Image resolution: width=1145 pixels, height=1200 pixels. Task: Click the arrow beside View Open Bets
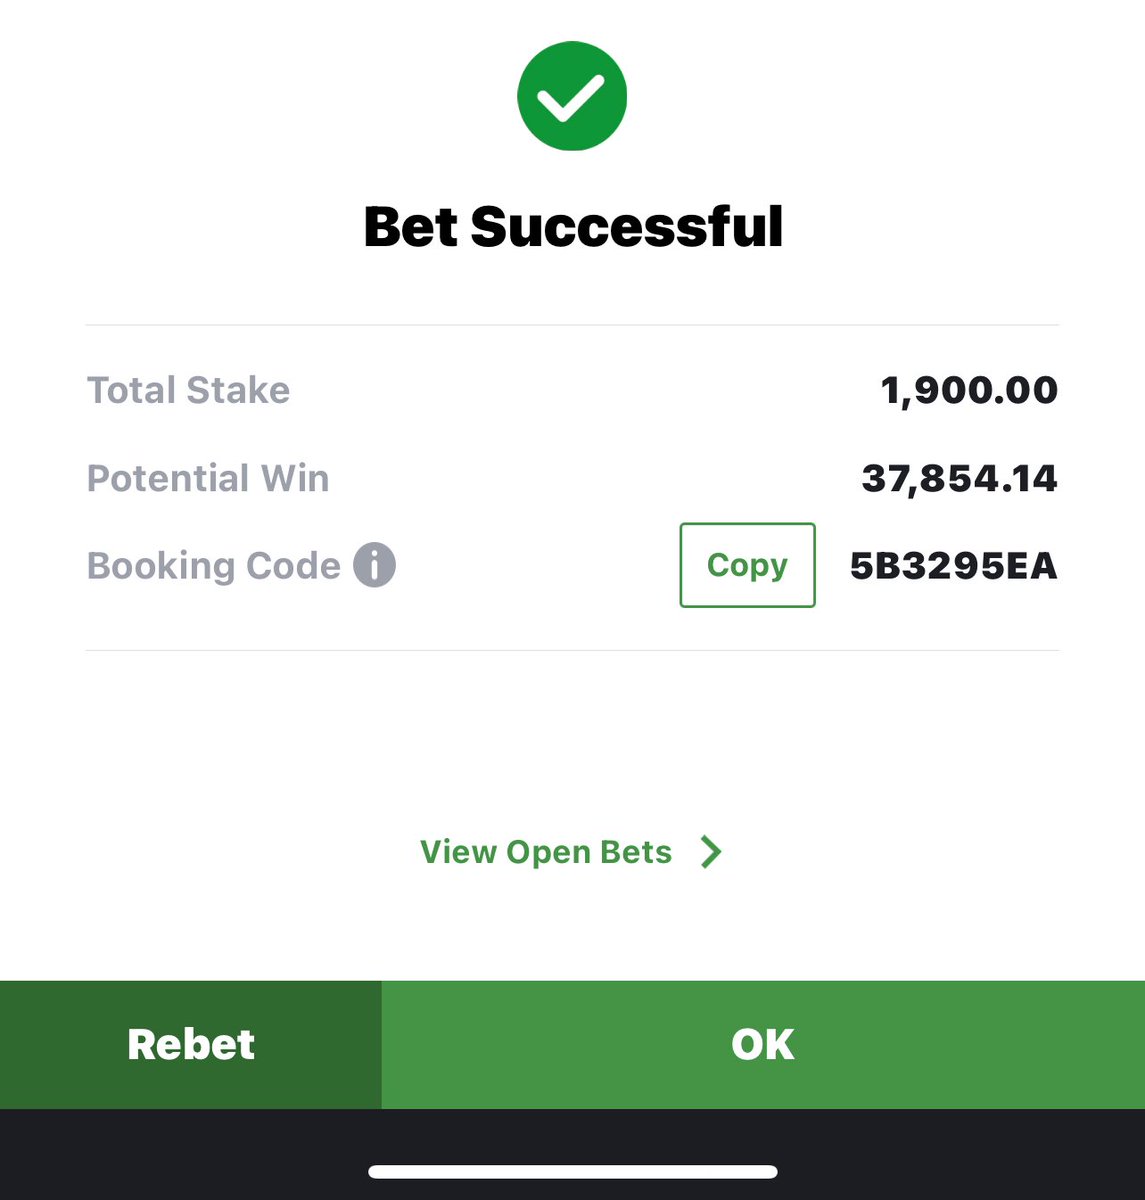pyautogui.click(x=711, y=852)
